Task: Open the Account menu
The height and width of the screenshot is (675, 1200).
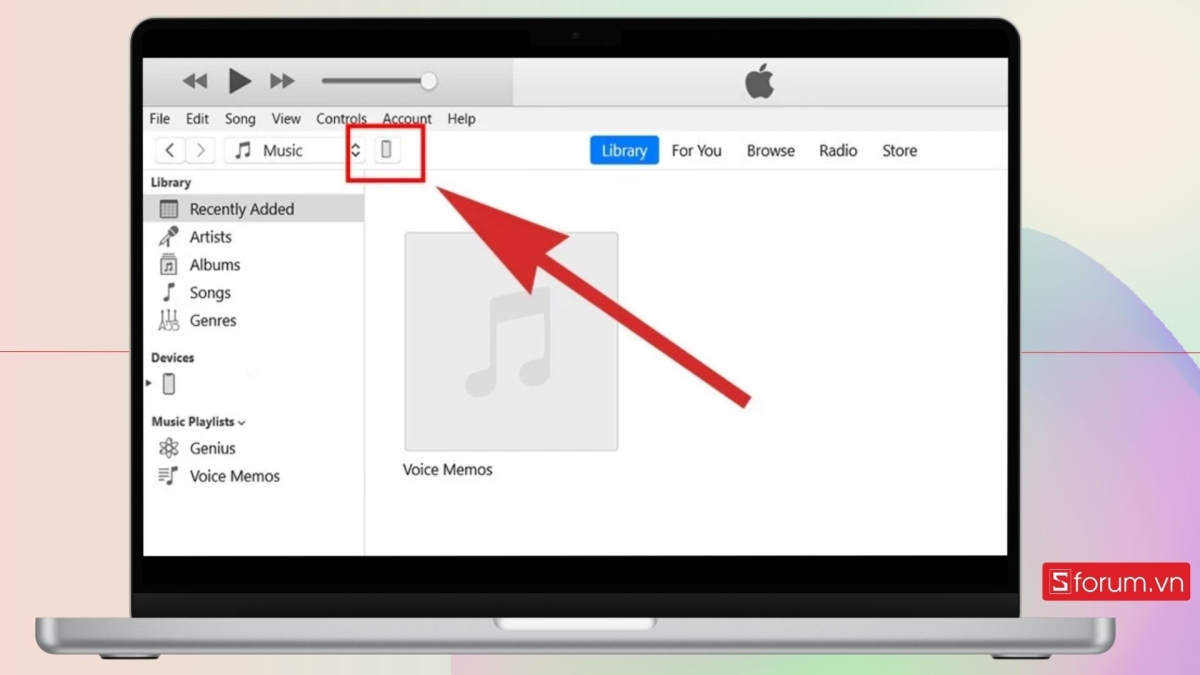Action: (x=407, y=118)
